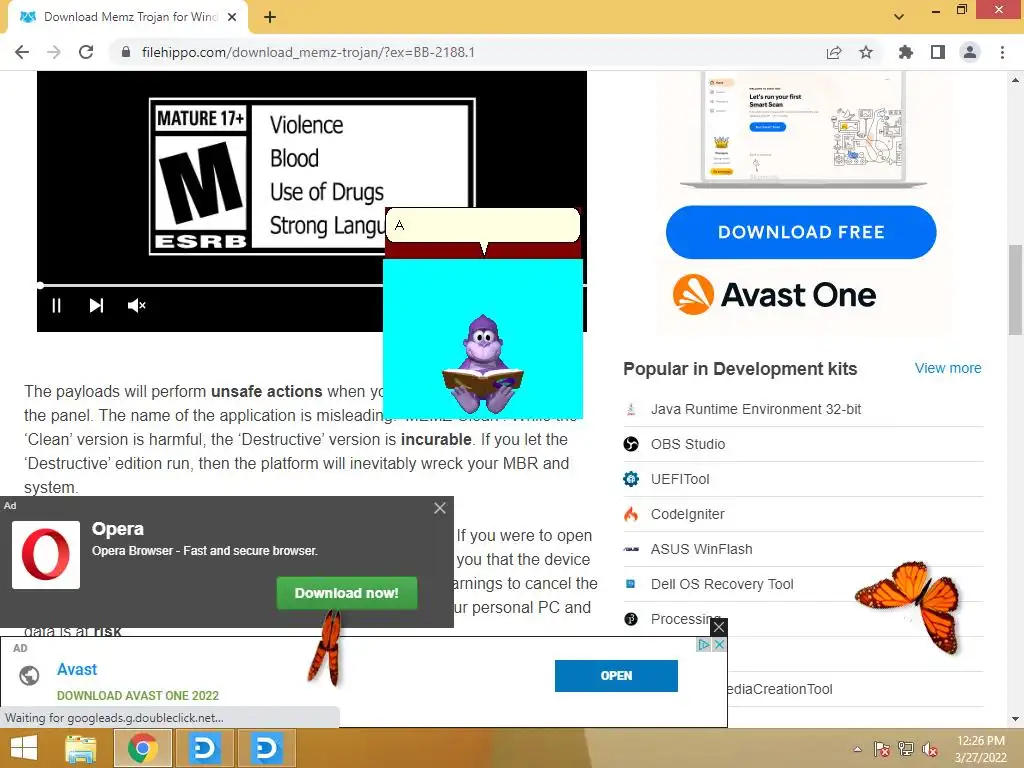
Task: Unmute the video player
Action: 136,306
